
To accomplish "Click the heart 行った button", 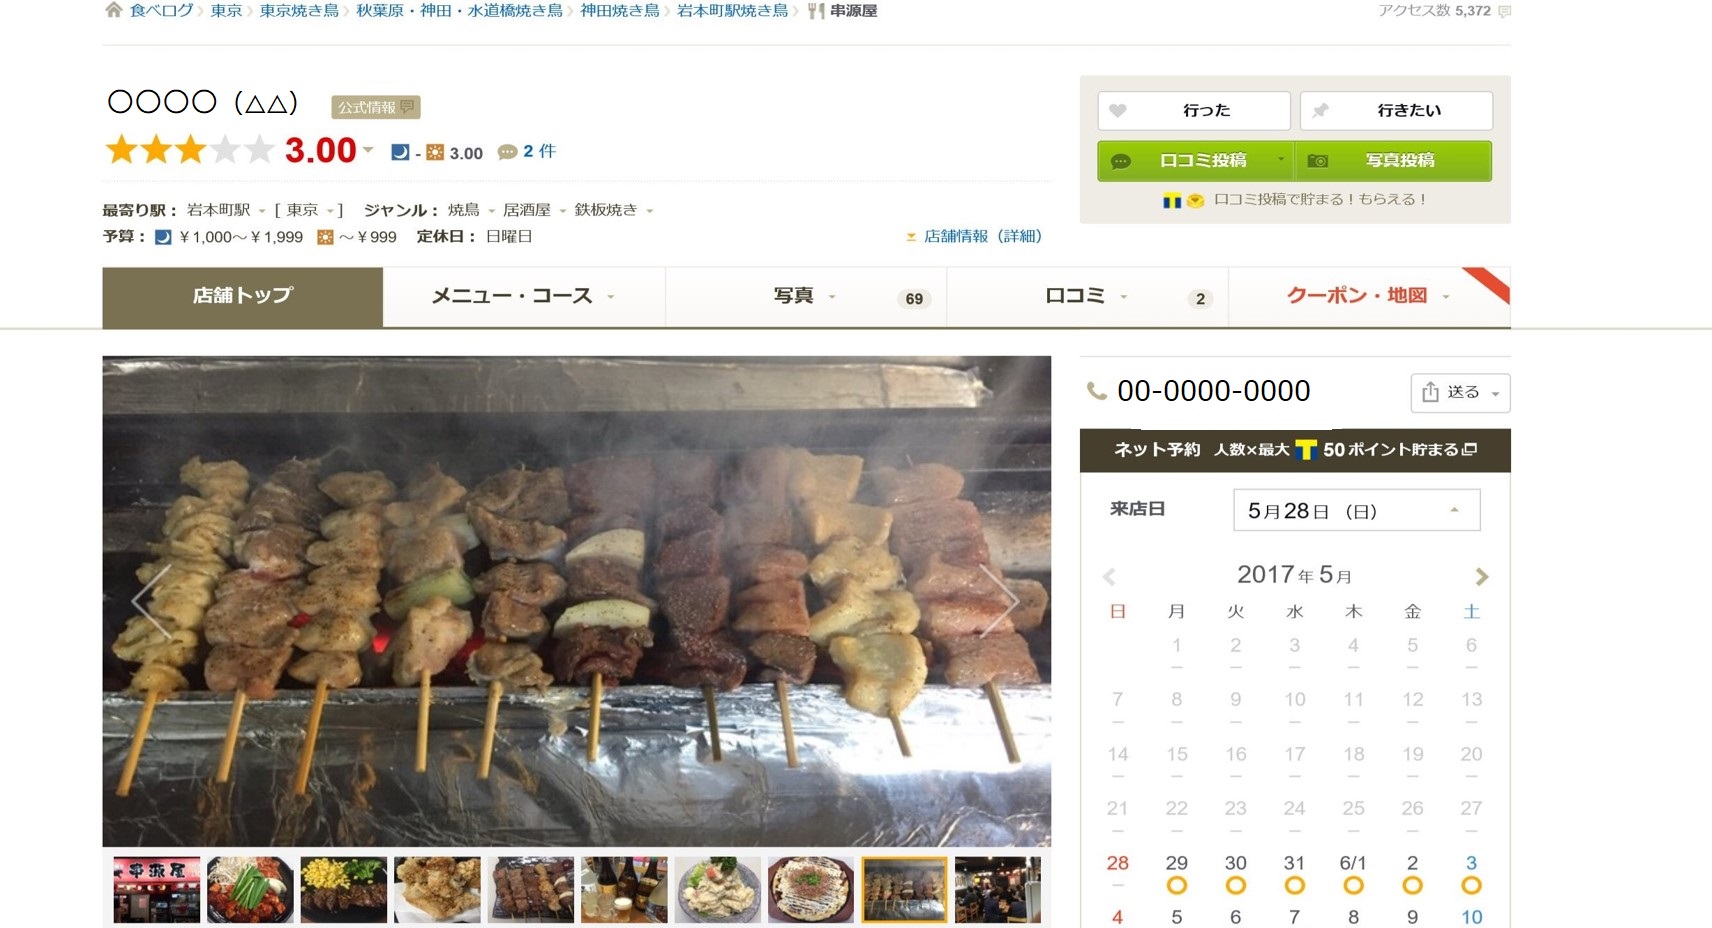I will click(x=1194, y=110).
